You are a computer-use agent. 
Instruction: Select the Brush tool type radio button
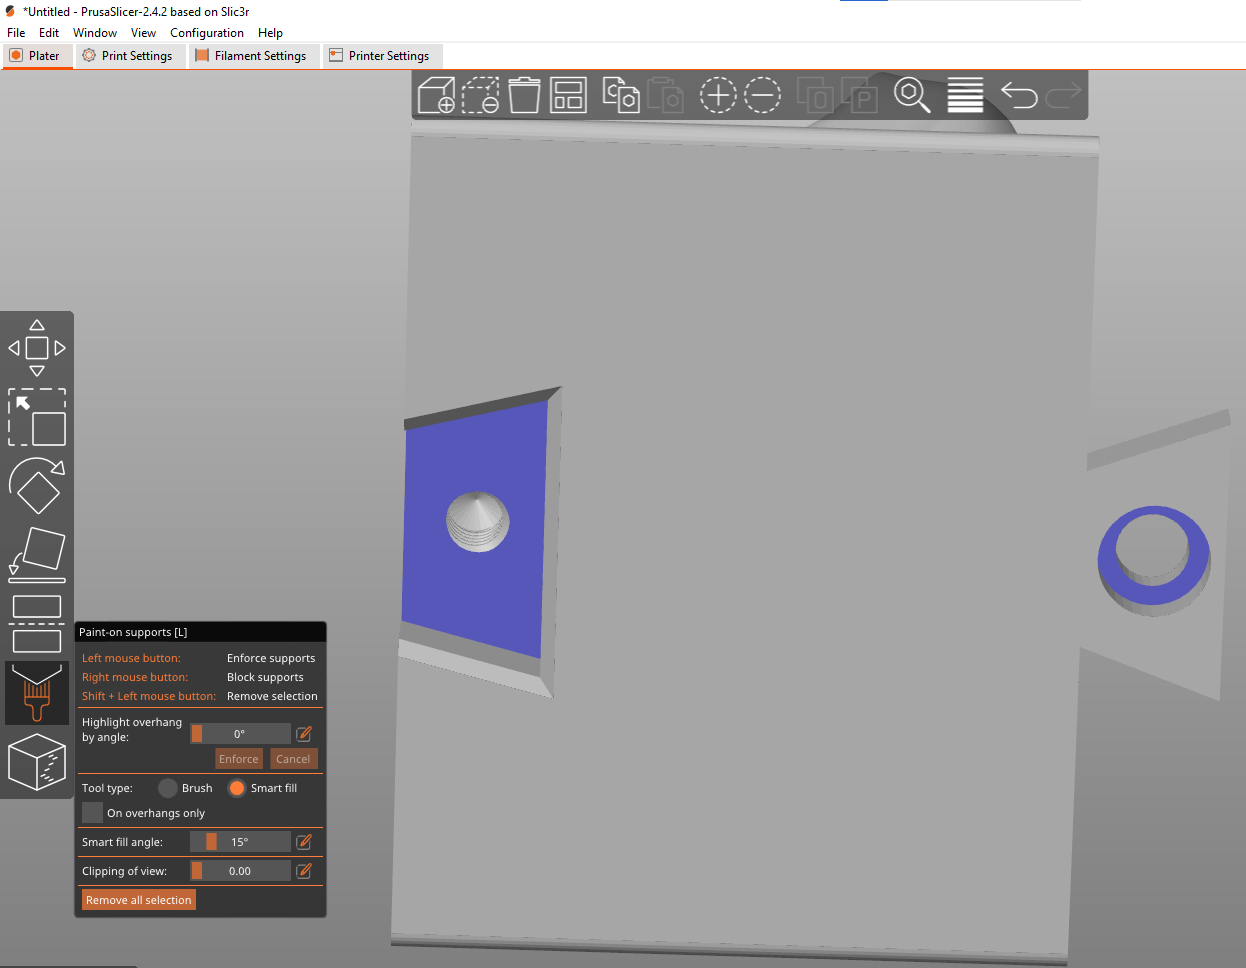(168, 788)
